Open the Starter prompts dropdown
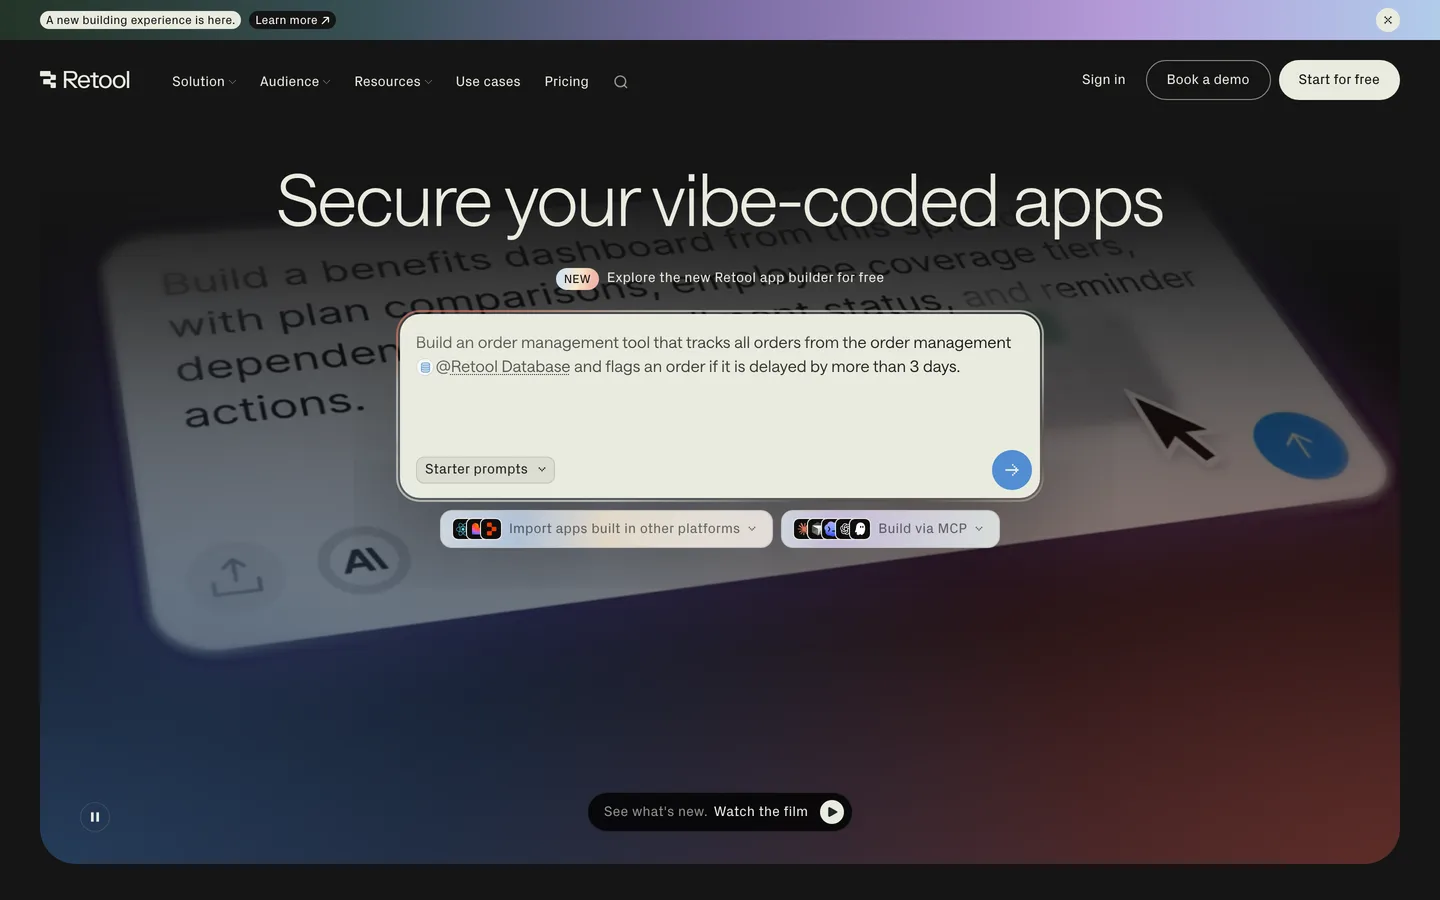The height and width of the screenshot is (900, 1440). [485, 470]
